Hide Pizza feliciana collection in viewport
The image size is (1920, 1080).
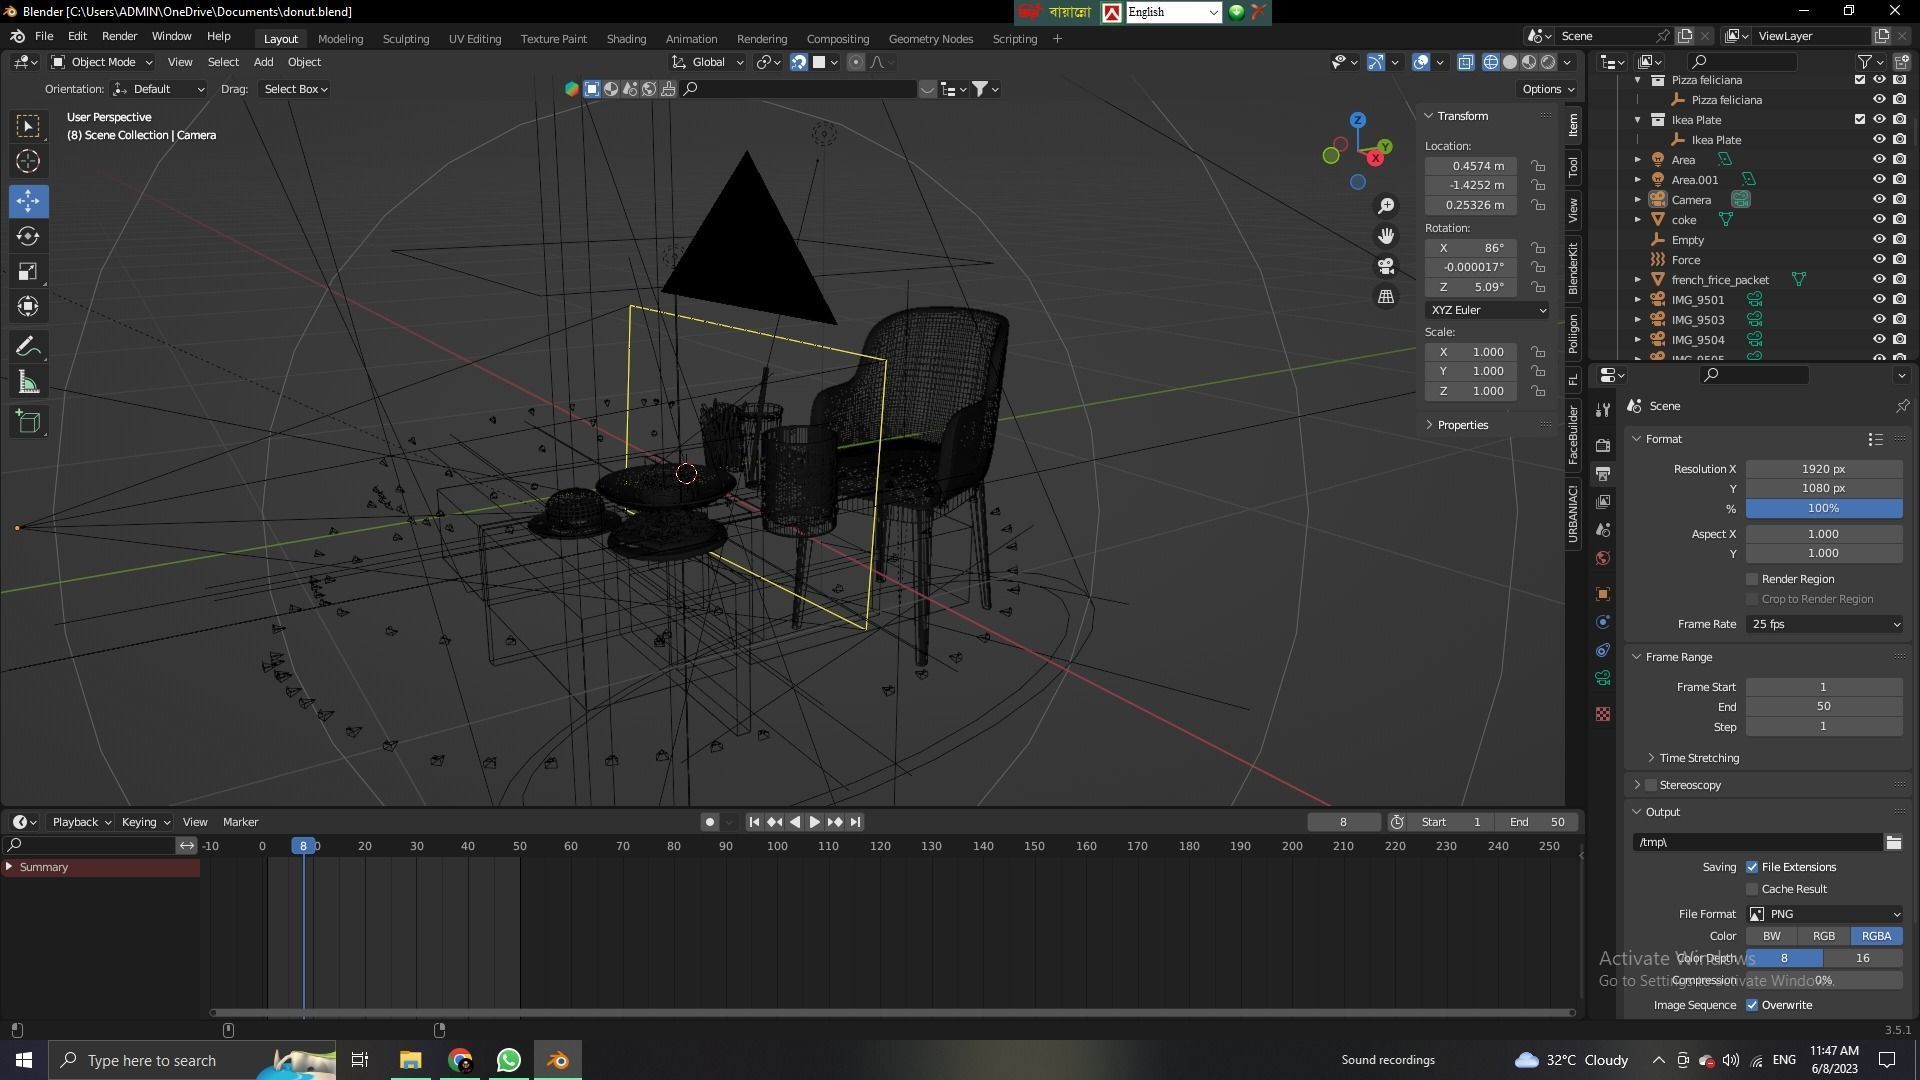[x=1879, y=80]
